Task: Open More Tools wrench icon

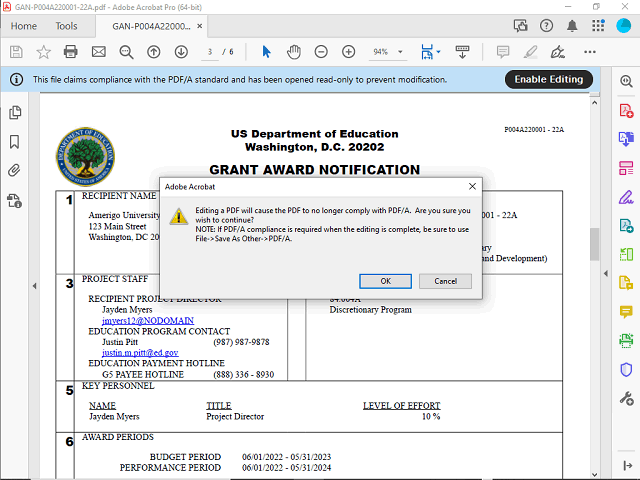Action: 626,398
